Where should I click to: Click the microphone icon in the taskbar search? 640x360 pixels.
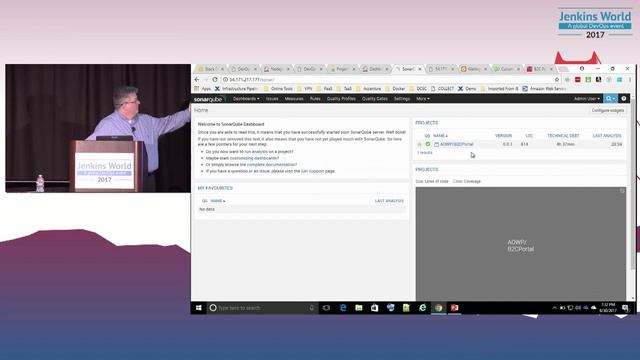[x=311, y=308]
